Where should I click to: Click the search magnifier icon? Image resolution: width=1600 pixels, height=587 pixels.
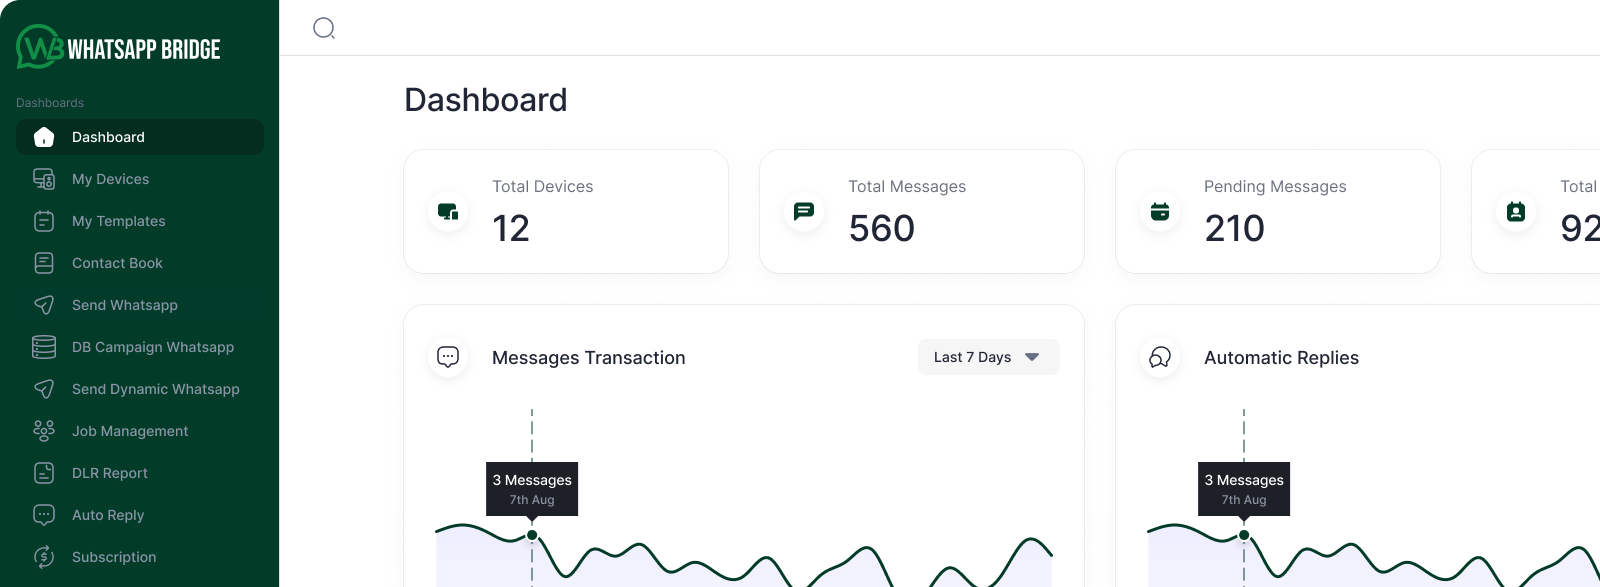(x=324, y=28)
